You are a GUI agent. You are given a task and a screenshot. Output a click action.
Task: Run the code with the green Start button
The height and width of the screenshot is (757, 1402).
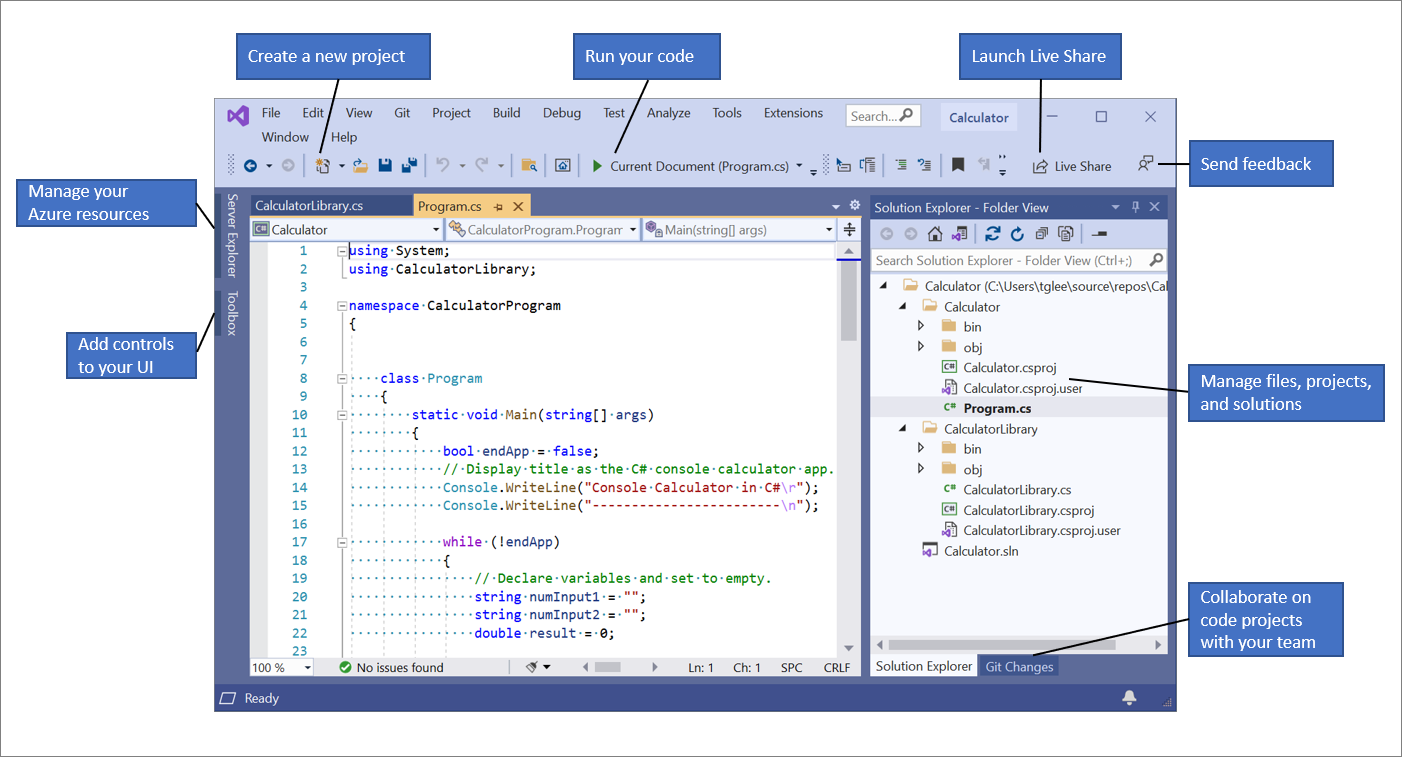pos(596,165)
